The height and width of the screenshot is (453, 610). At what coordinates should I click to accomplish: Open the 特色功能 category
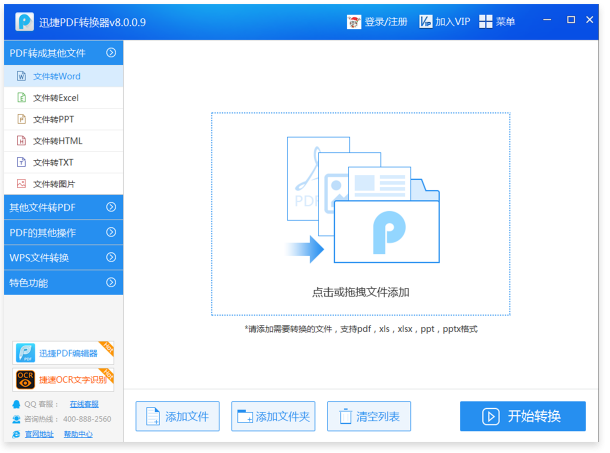pyautogui.click(x=63, y=283)
